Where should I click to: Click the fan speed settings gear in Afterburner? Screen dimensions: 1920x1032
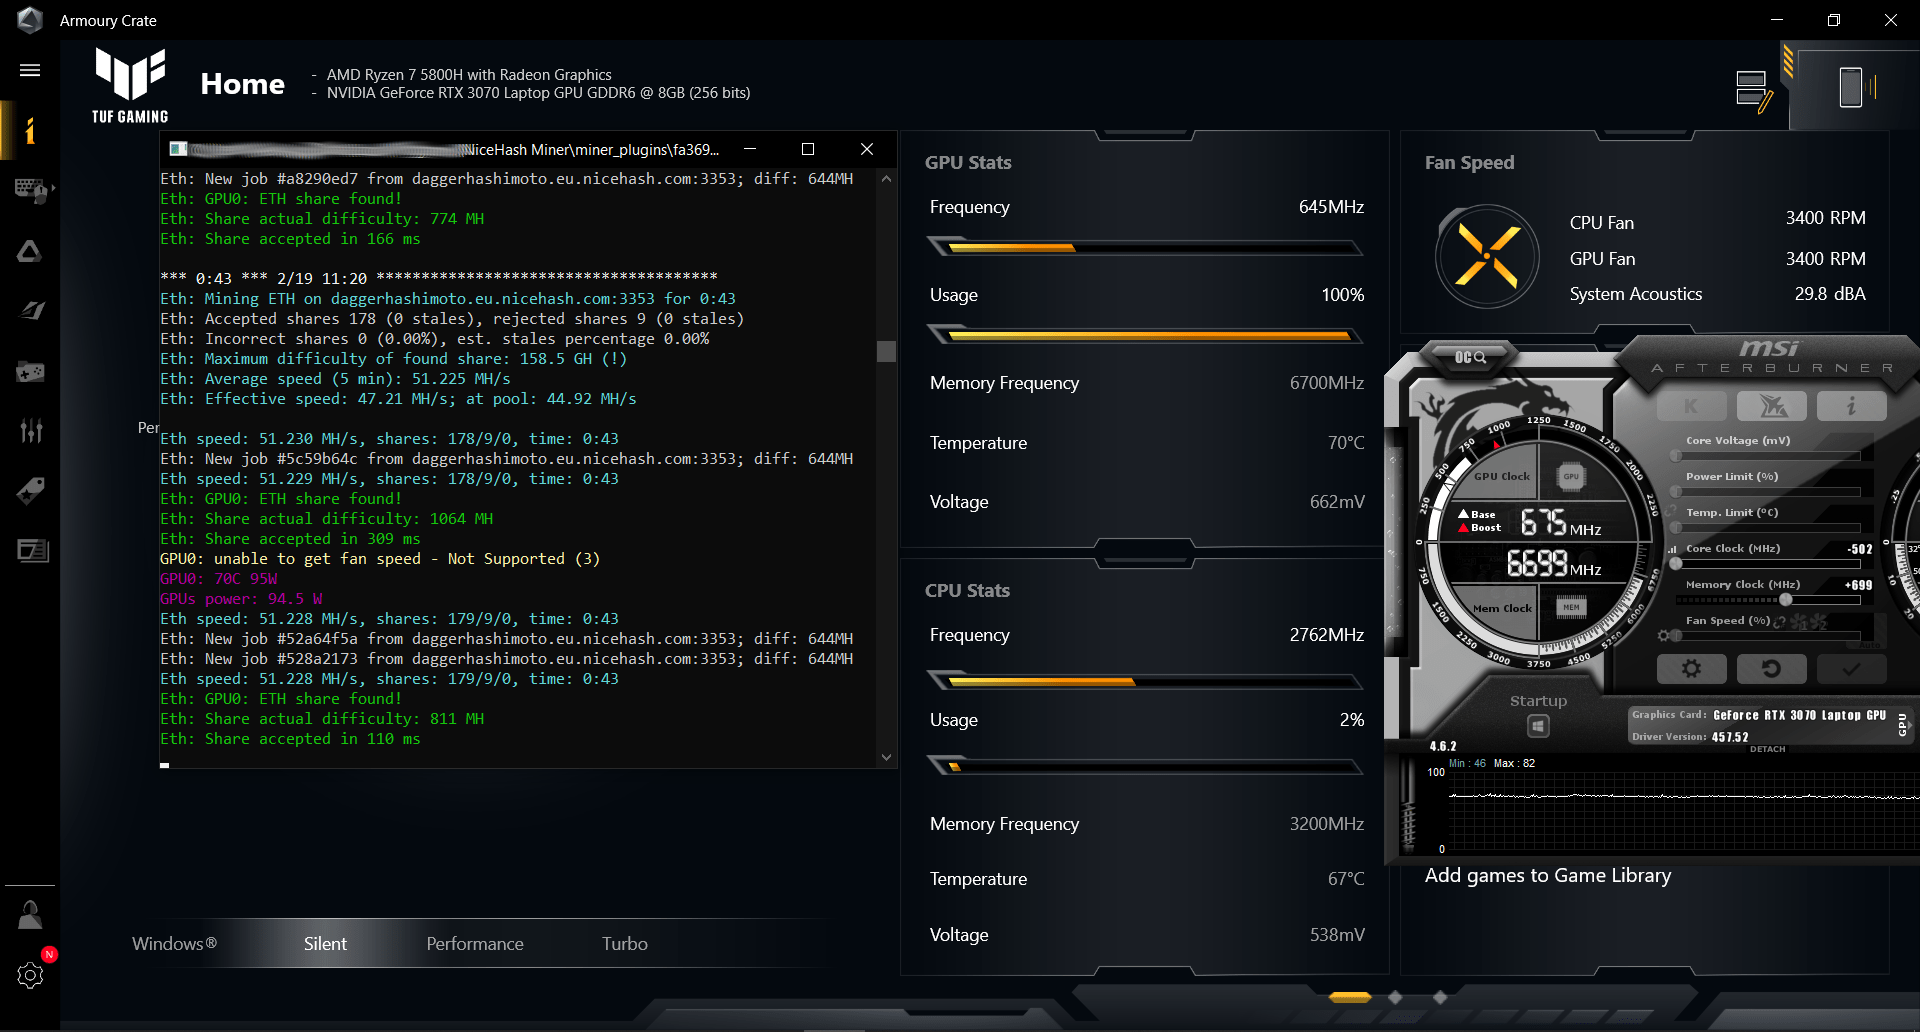tap(1663, 636)
